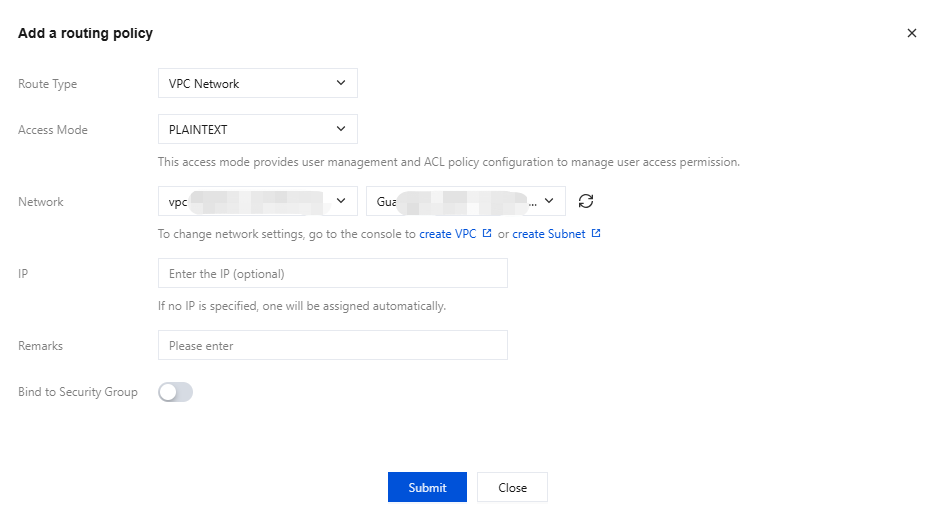Click the external-link icon after create VPC

click(487, 234)
